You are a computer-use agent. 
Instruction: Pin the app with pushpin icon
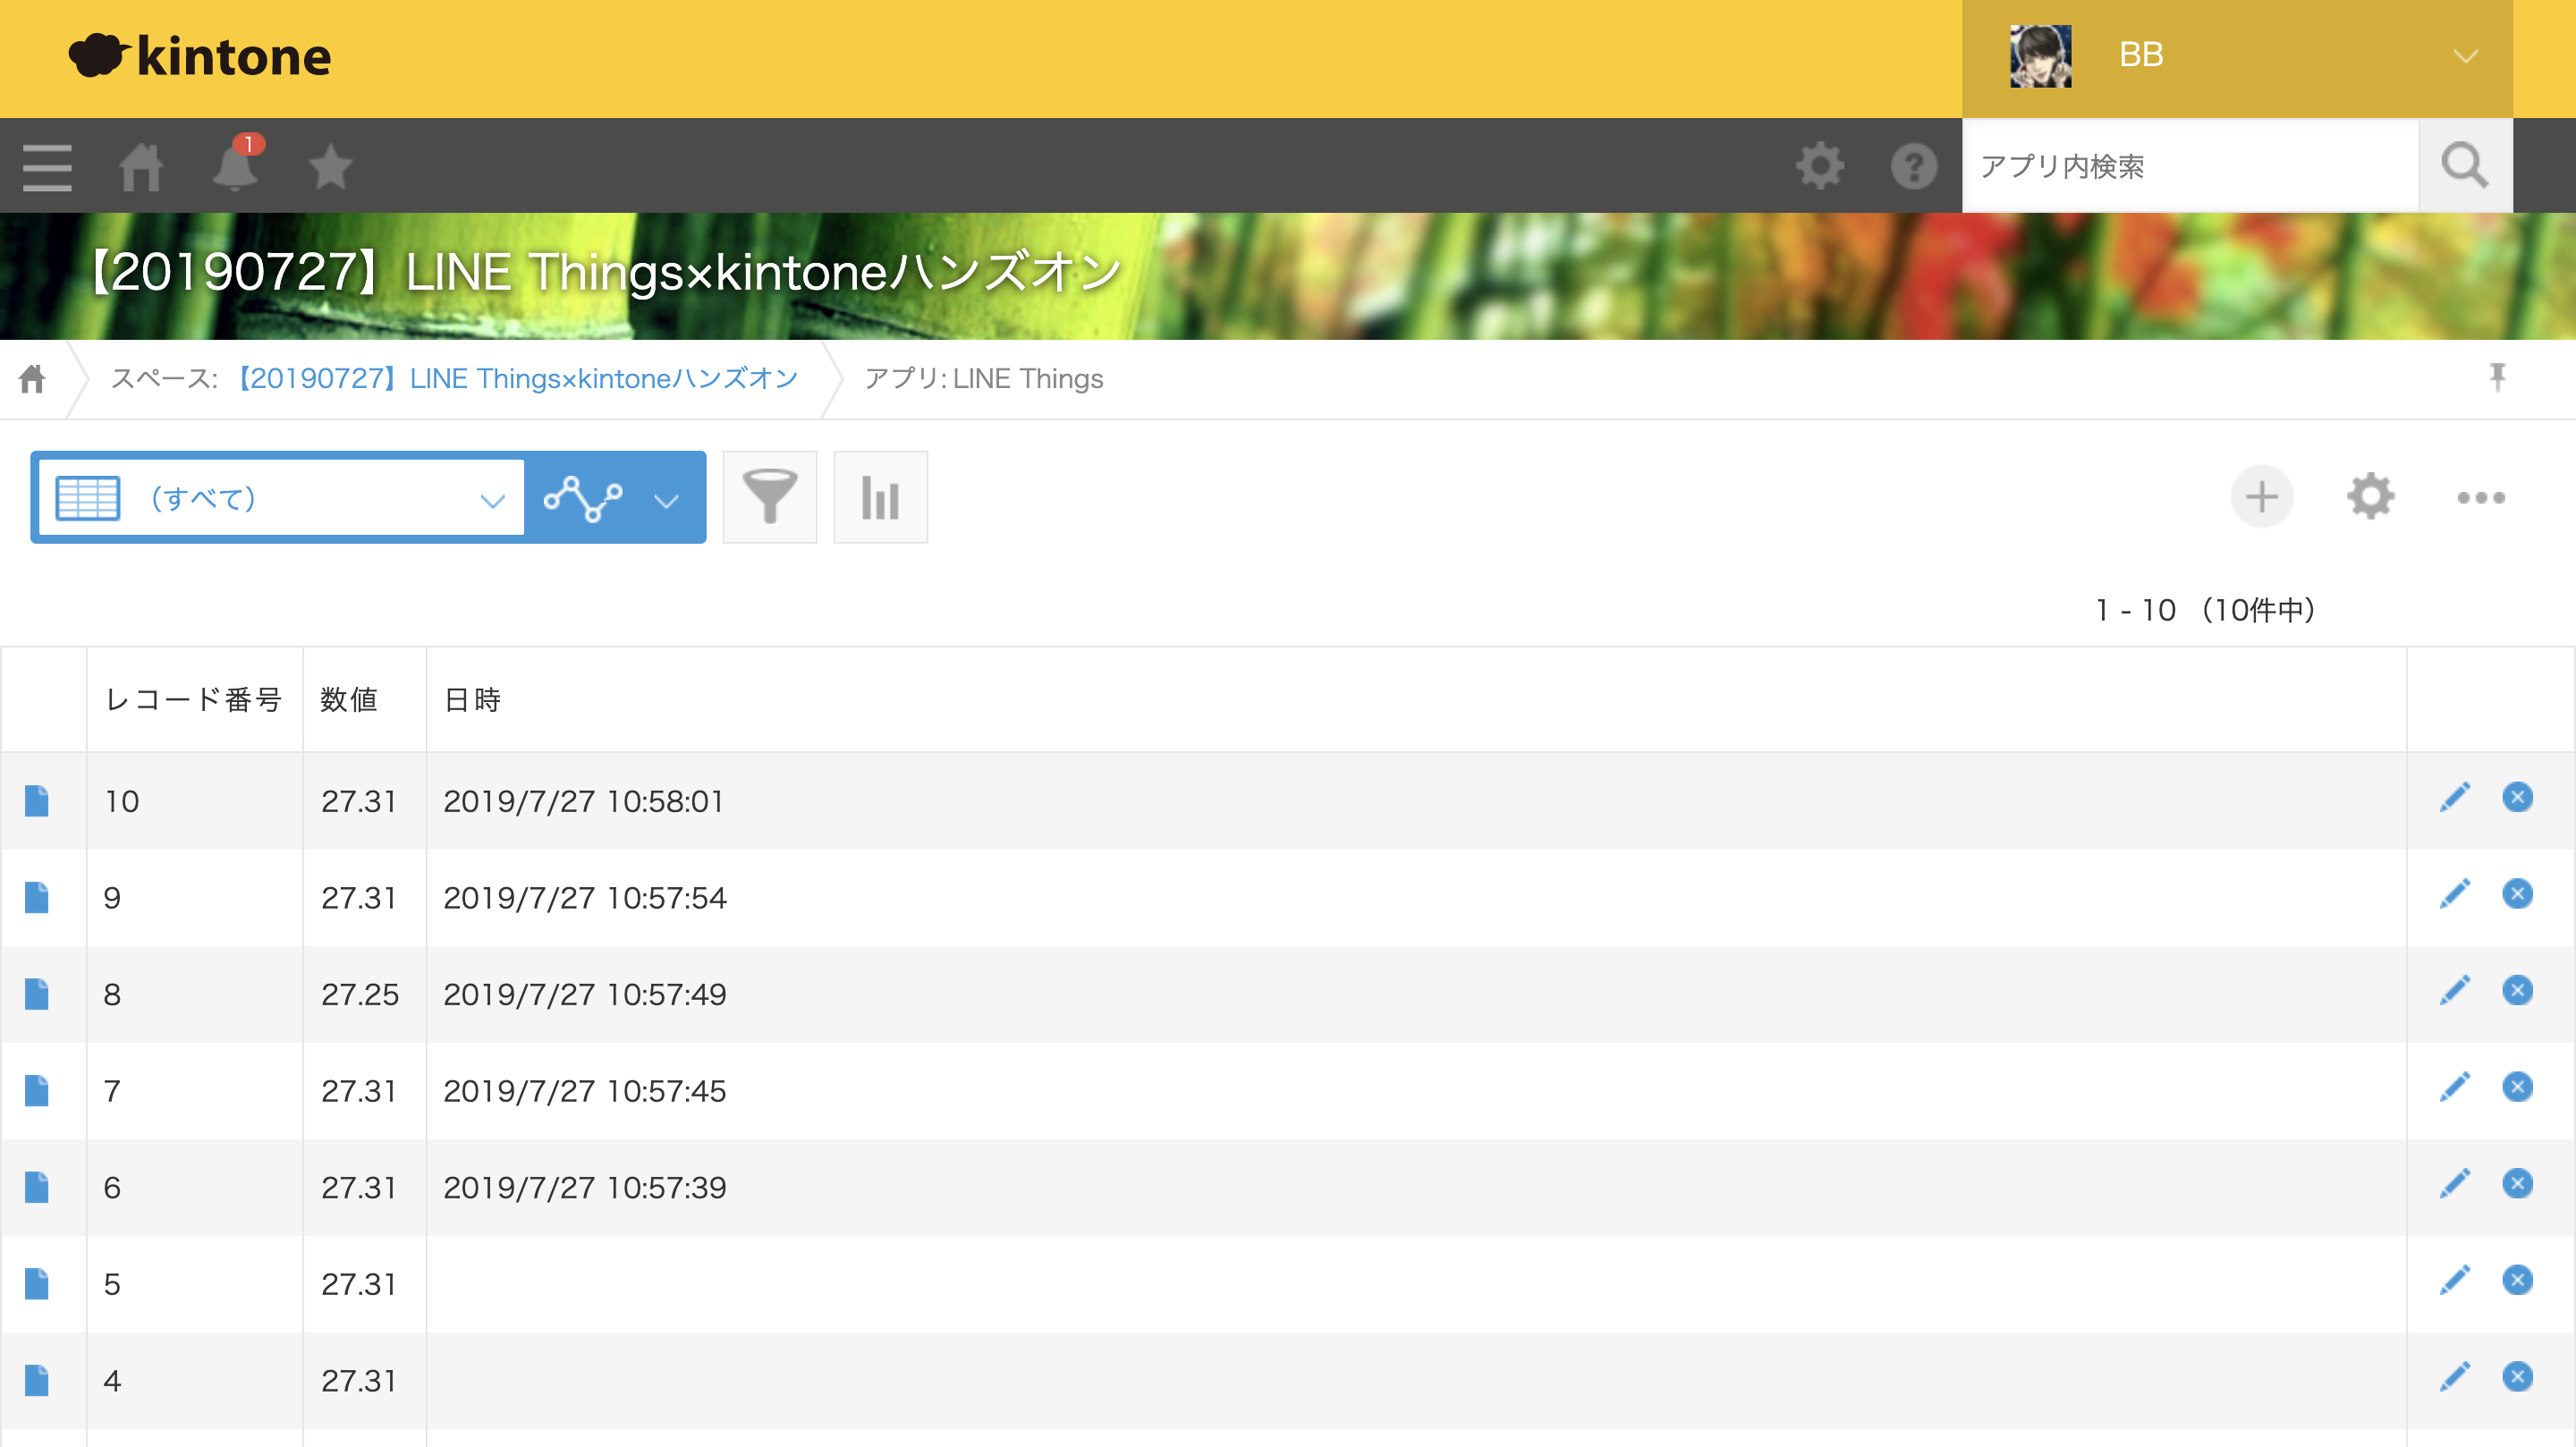[2497, 377]
